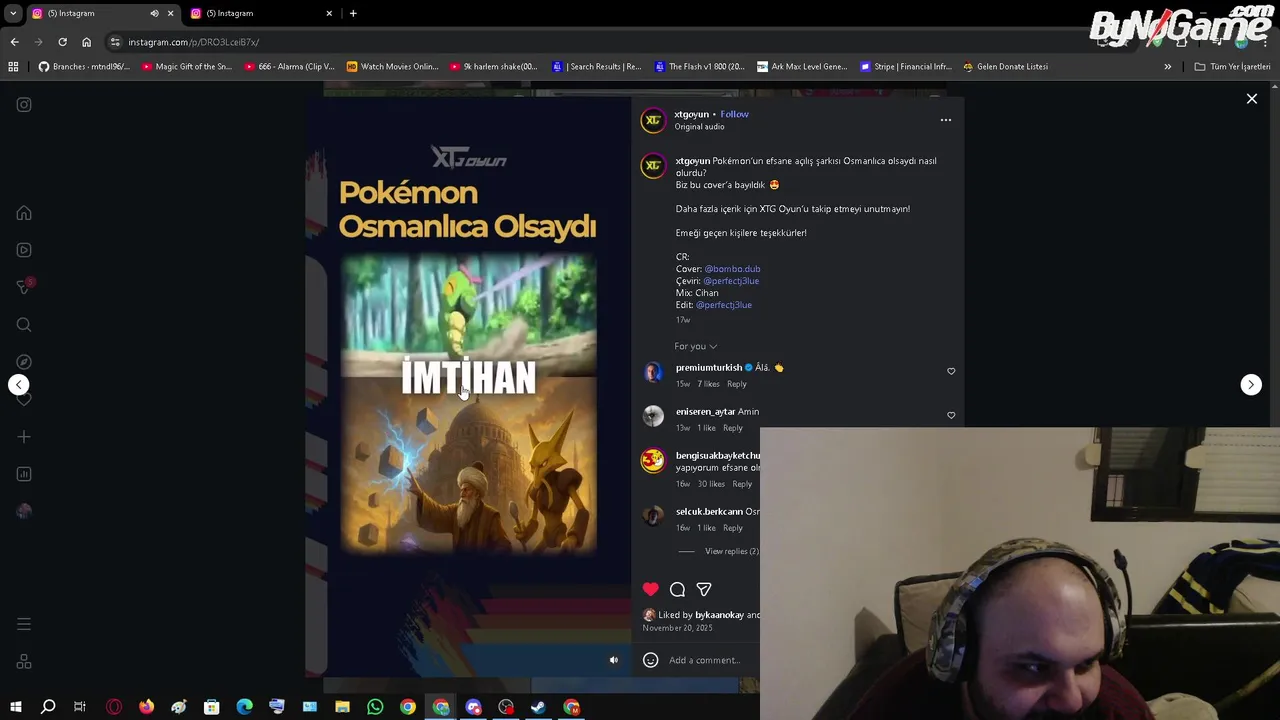Open Tüm Yer İşaretleri bookmarks folder
Viewport: 1280px width, 720px height.
[1232, 67]
